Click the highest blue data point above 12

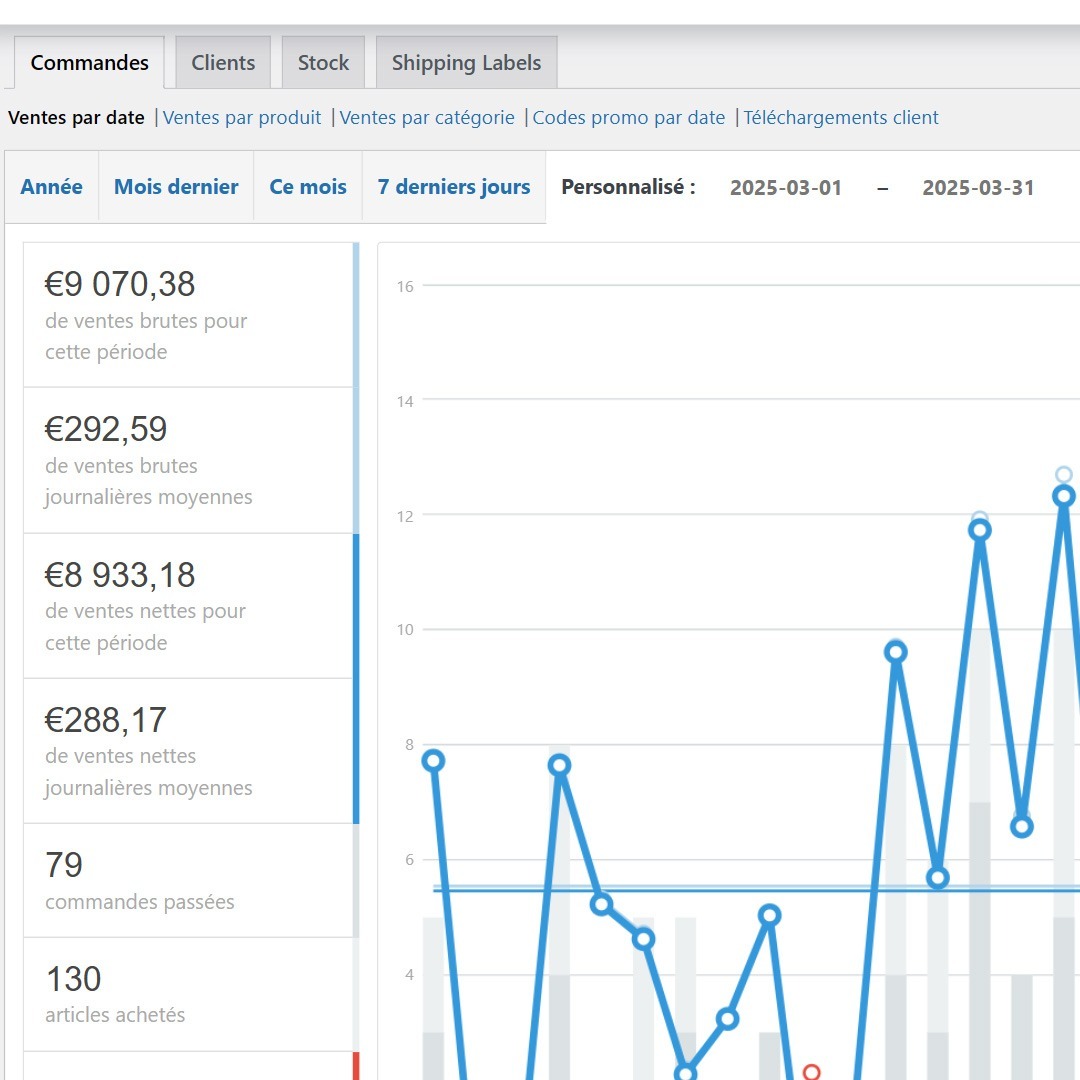(x=1063, y=496)
